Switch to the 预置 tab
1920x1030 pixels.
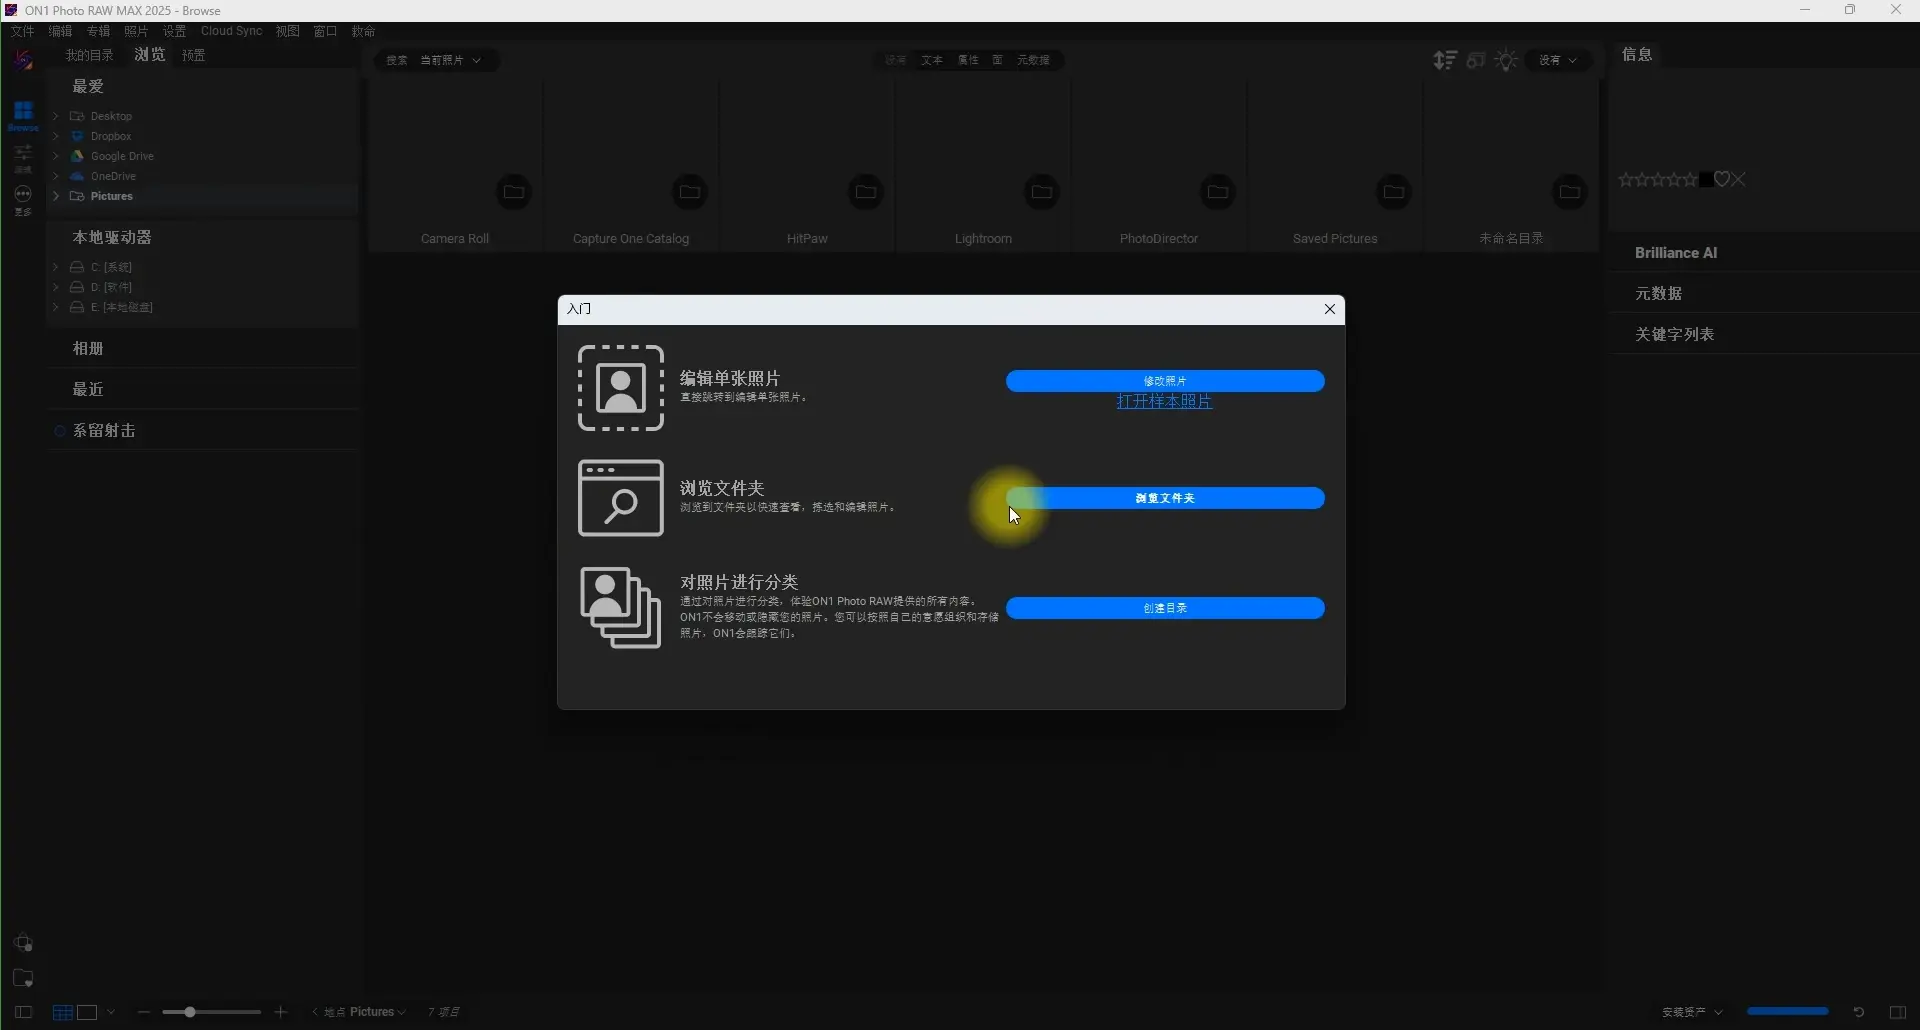tap(194, 55)
